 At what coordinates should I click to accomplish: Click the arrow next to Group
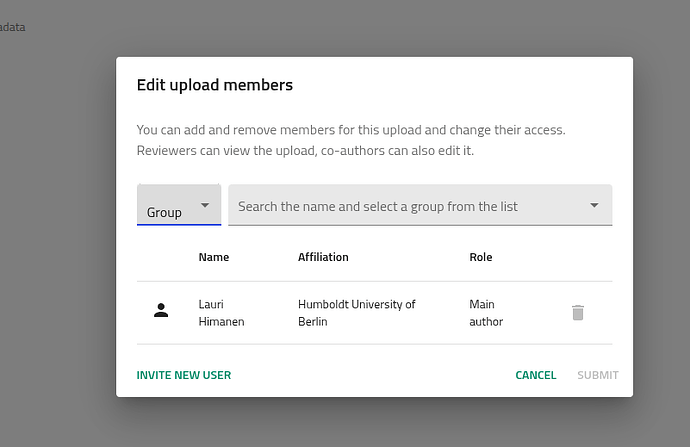(x=205, y=205)
